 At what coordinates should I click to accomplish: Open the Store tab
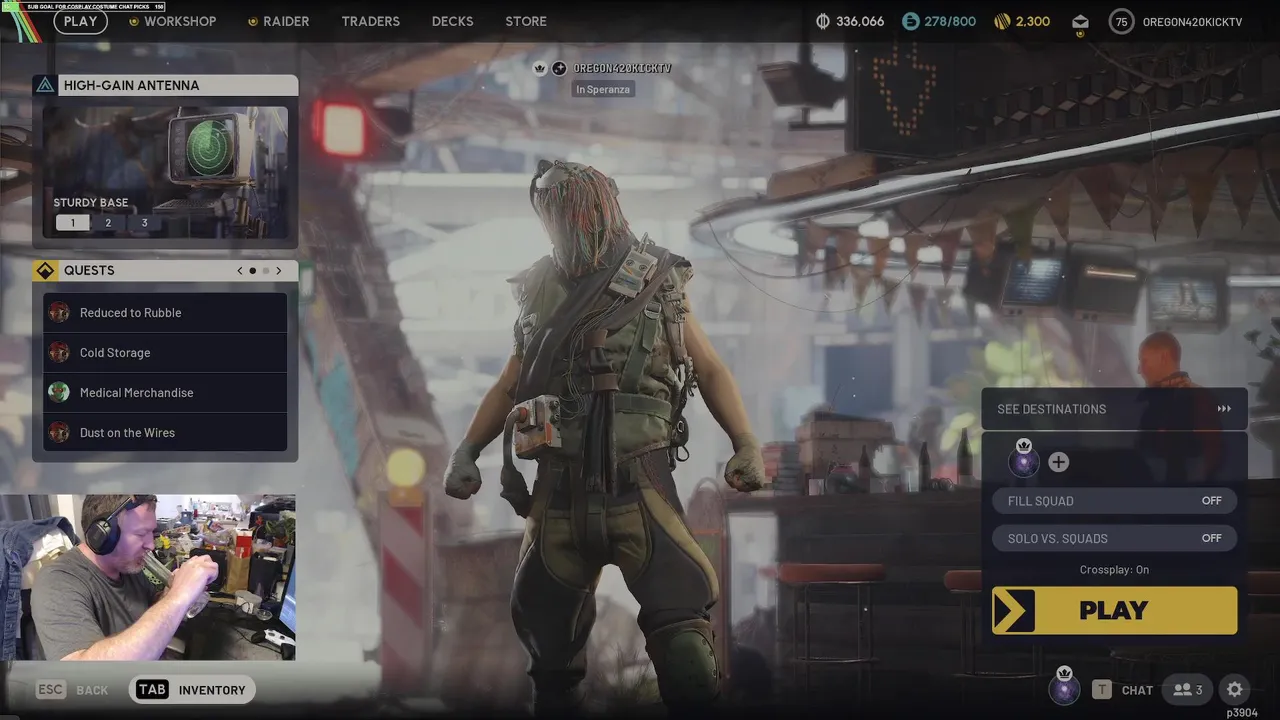tap(526, 21)
